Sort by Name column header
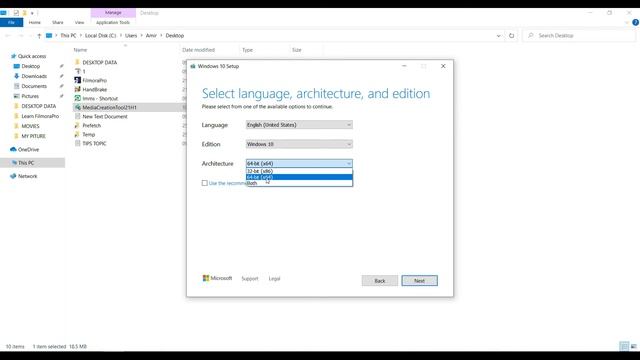The image size is (640, 360). pyautogui.click(x=80, y=50)
